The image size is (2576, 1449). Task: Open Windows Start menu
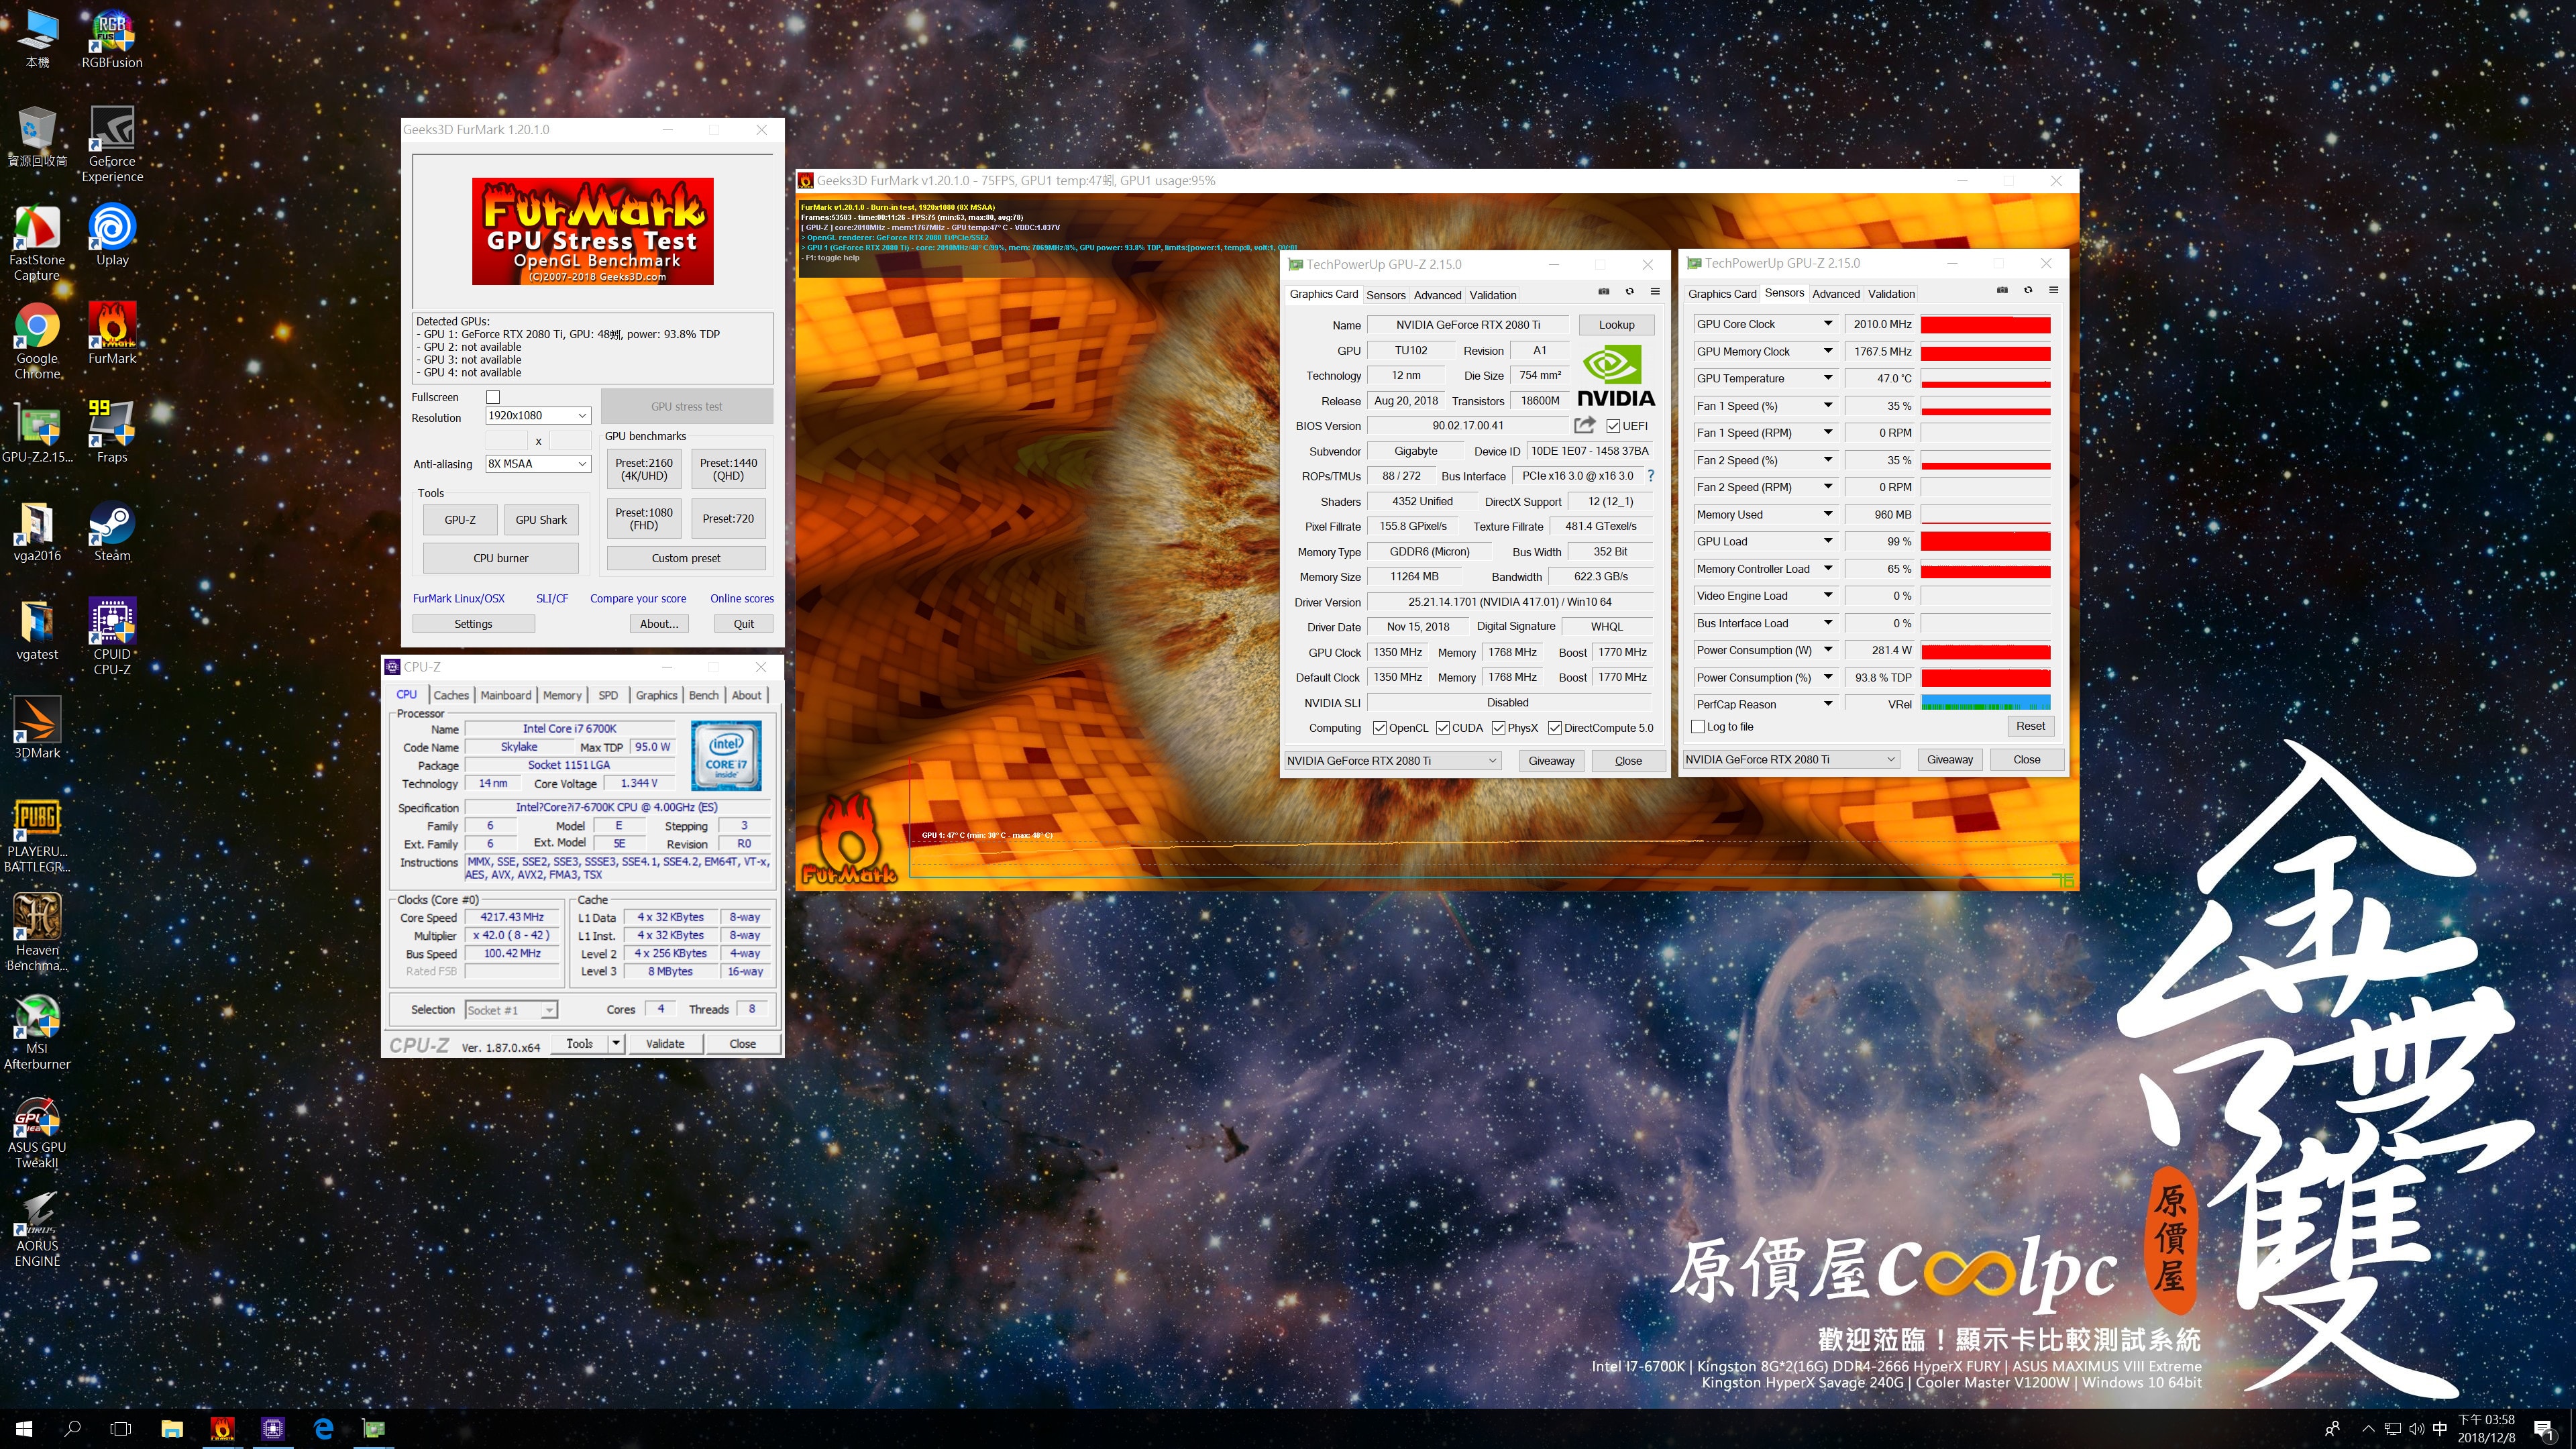pos(24,1428)
